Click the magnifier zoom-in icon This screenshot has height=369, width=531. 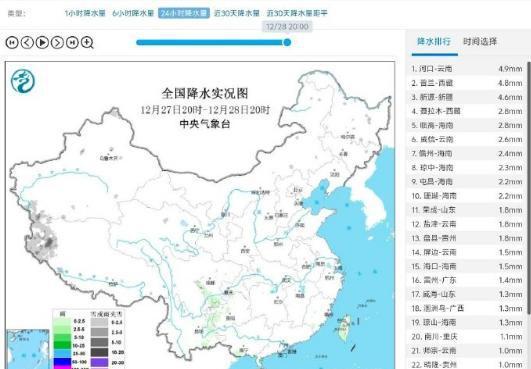[87, 42]
